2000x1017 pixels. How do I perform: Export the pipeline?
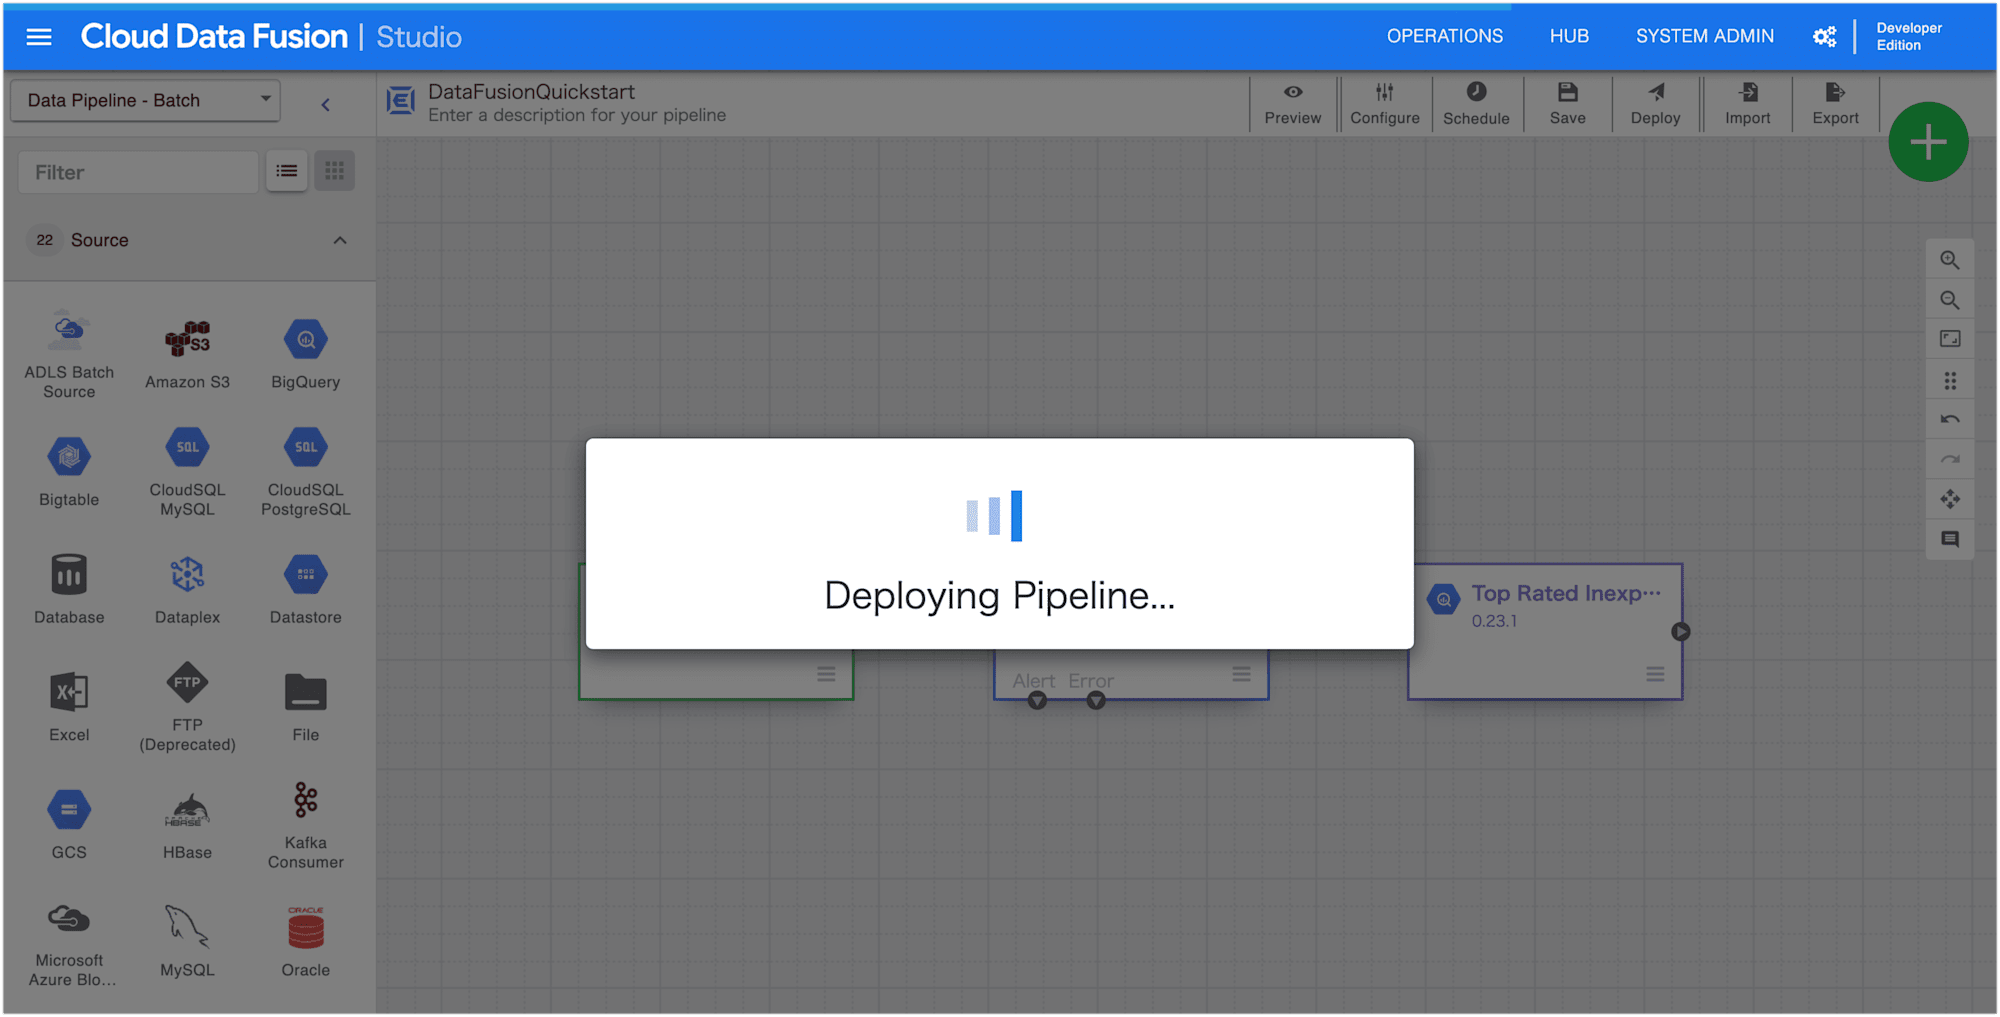1835,104
